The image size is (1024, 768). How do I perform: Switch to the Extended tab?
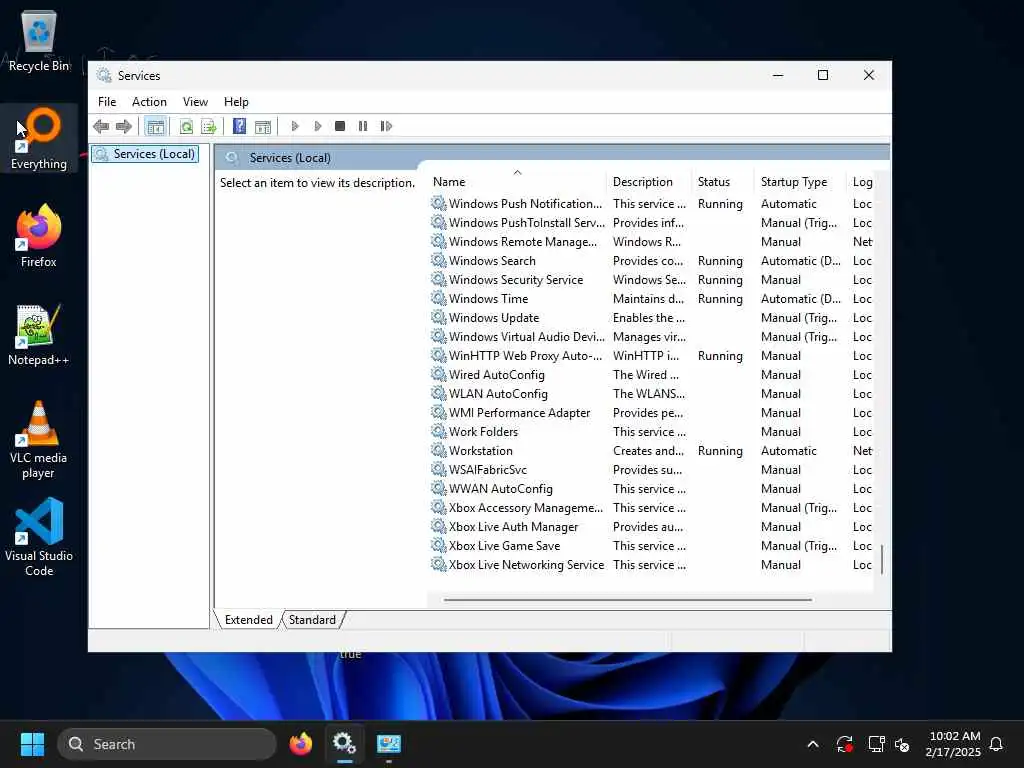click(248, 620)
